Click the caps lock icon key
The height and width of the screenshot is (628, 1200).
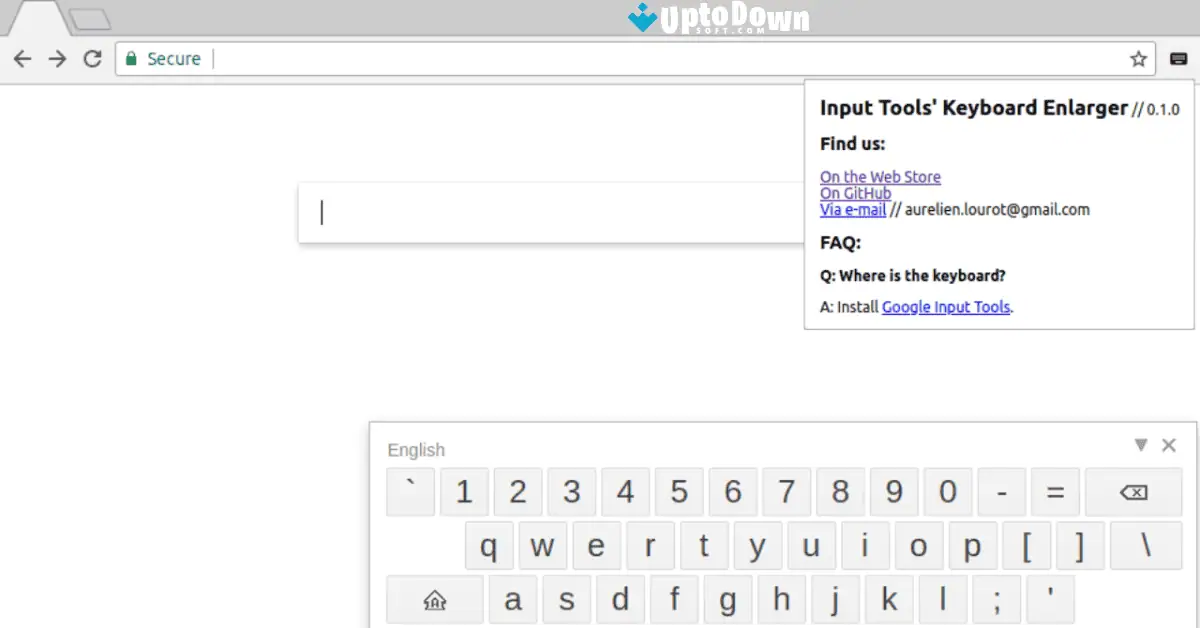(433, 599)
